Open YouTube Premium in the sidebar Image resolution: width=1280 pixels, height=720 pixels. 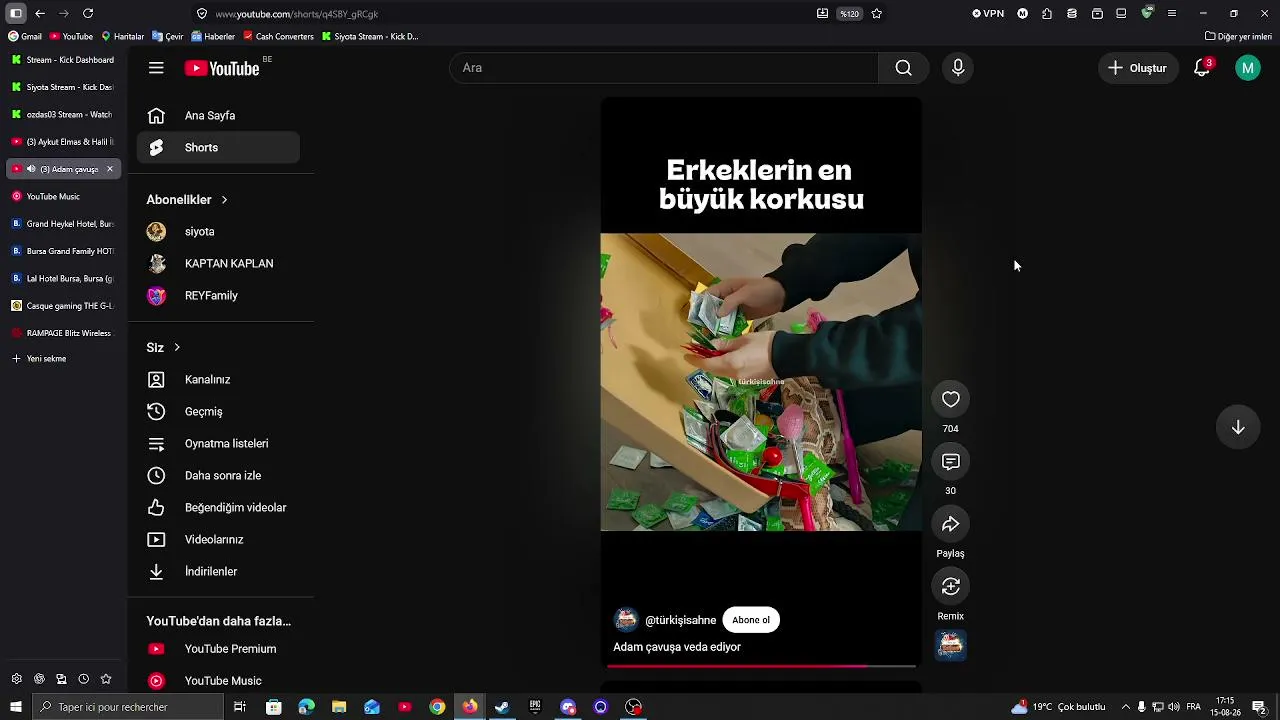[x=218, y=649]
